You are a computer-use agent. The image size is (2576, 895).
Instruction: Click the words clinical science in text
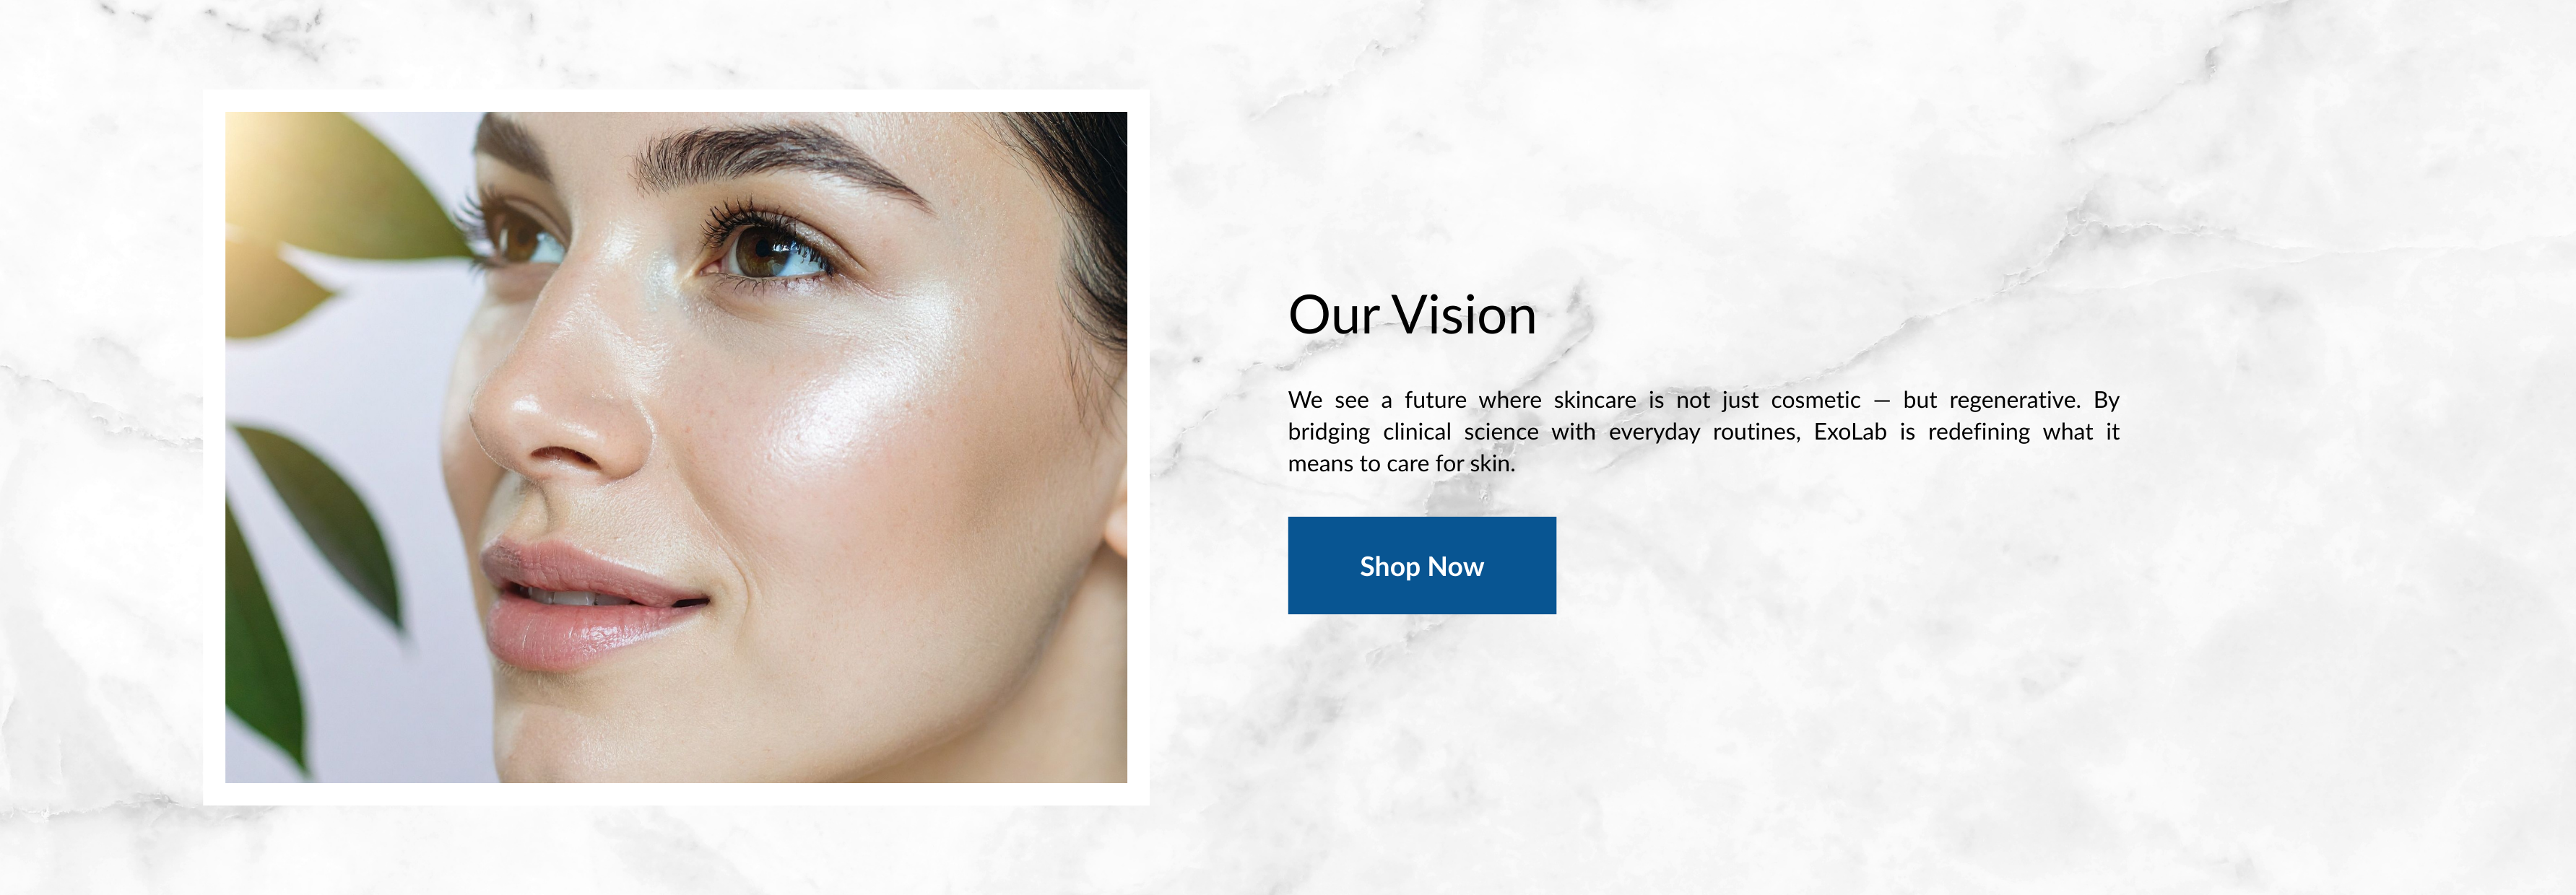1461,432
